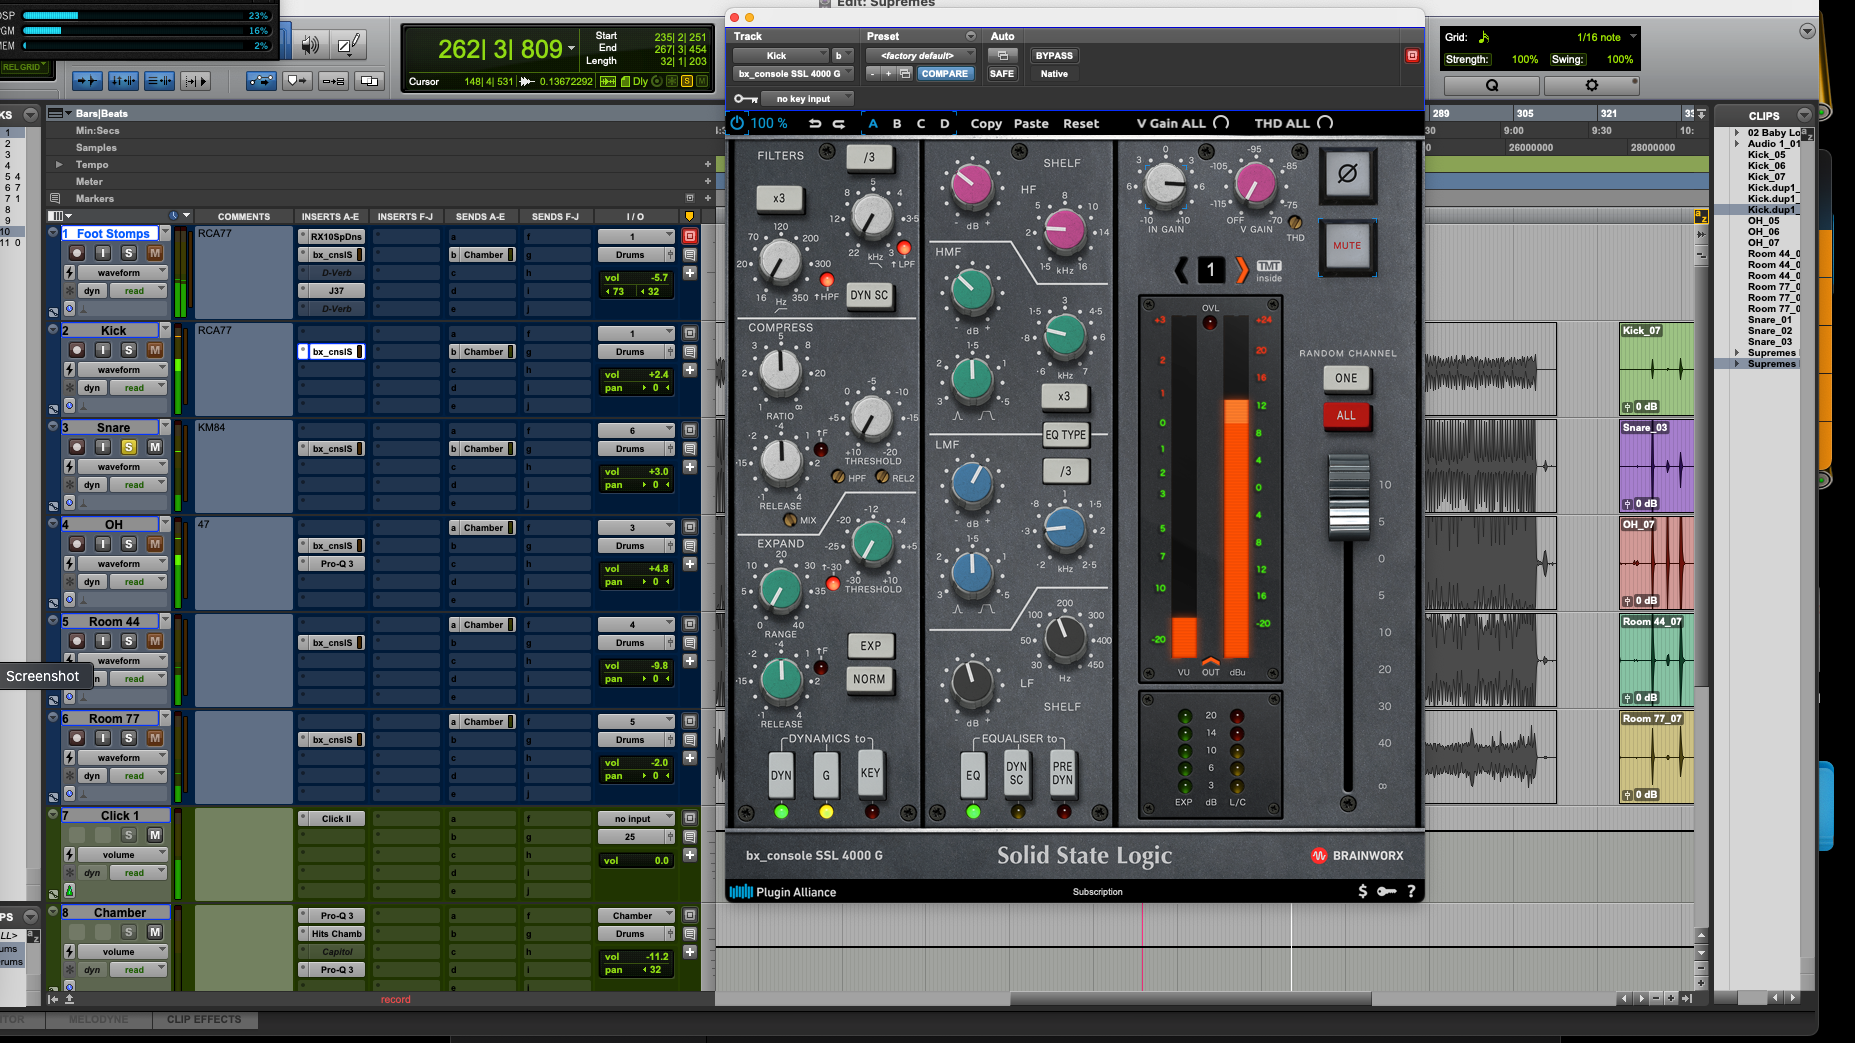Select plugin settings slot D
Screen dimensions: 1855x1043
pos(945,124)
